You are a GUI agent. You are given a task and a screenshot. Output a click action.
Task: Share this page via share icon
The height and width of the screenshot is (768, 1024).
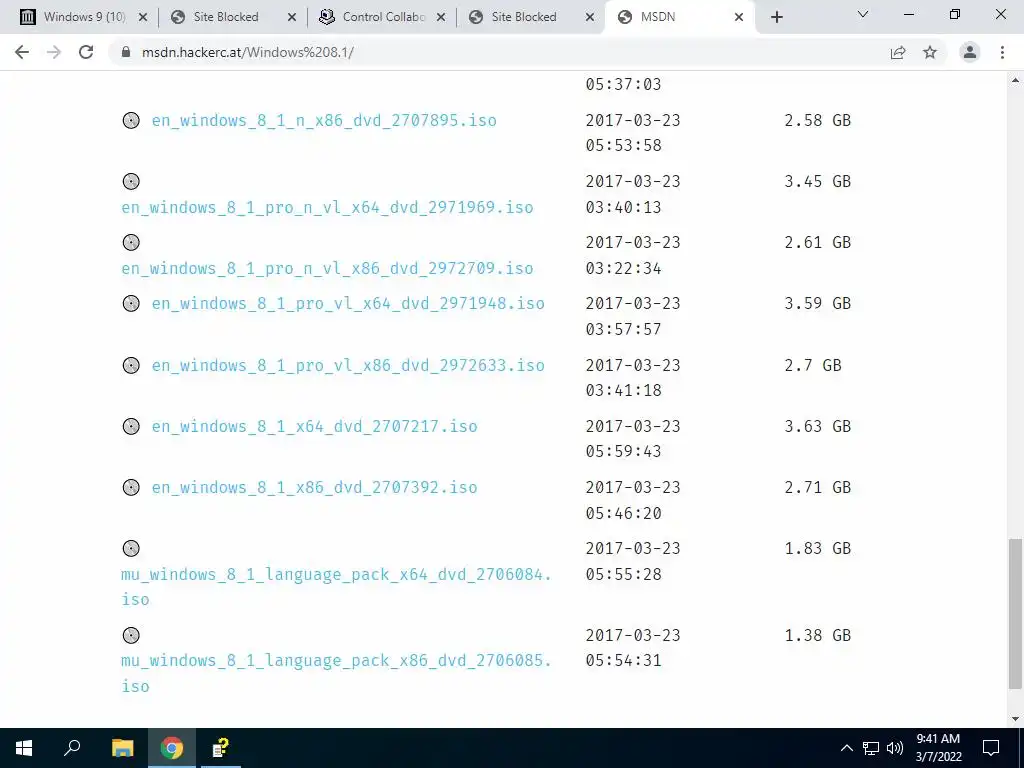click(x=898, y=52)
